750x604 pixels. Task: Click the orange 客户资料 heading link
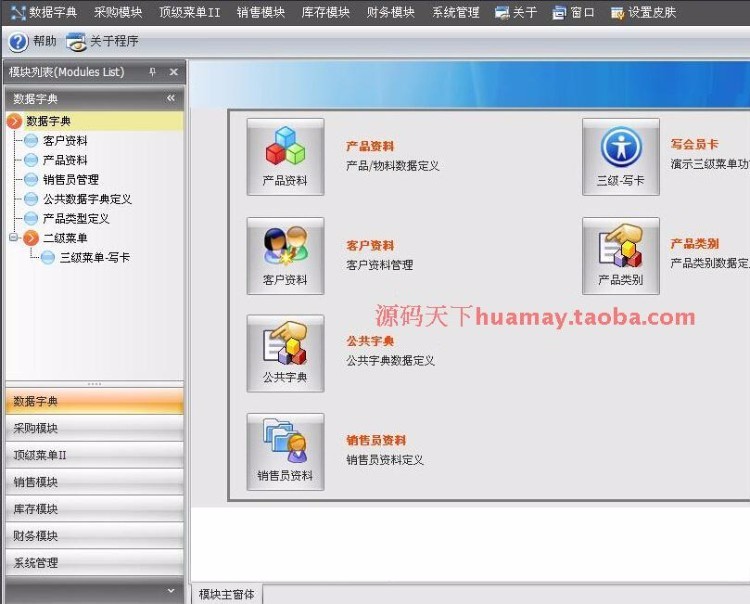click(x=370, y=245)
